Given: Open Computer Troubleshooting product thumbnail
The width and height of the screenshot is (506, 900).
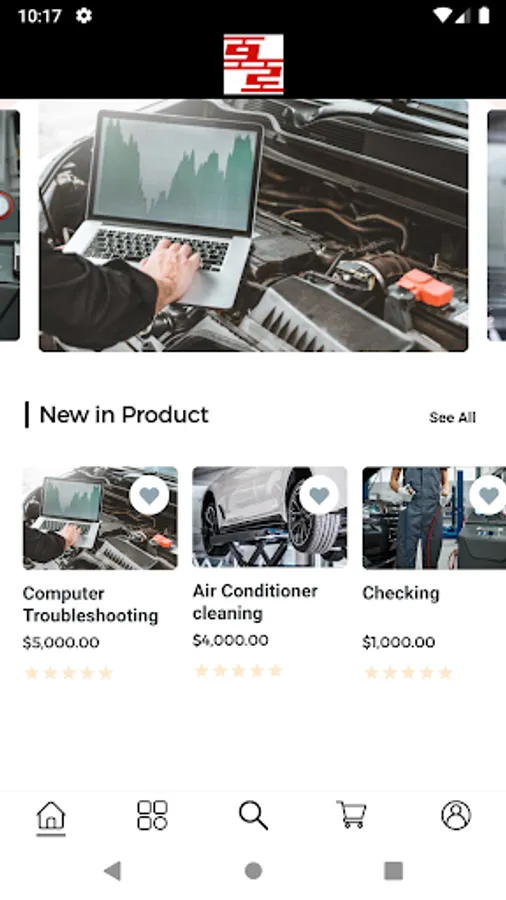Looking at the screenshot, I should point(100,518).
